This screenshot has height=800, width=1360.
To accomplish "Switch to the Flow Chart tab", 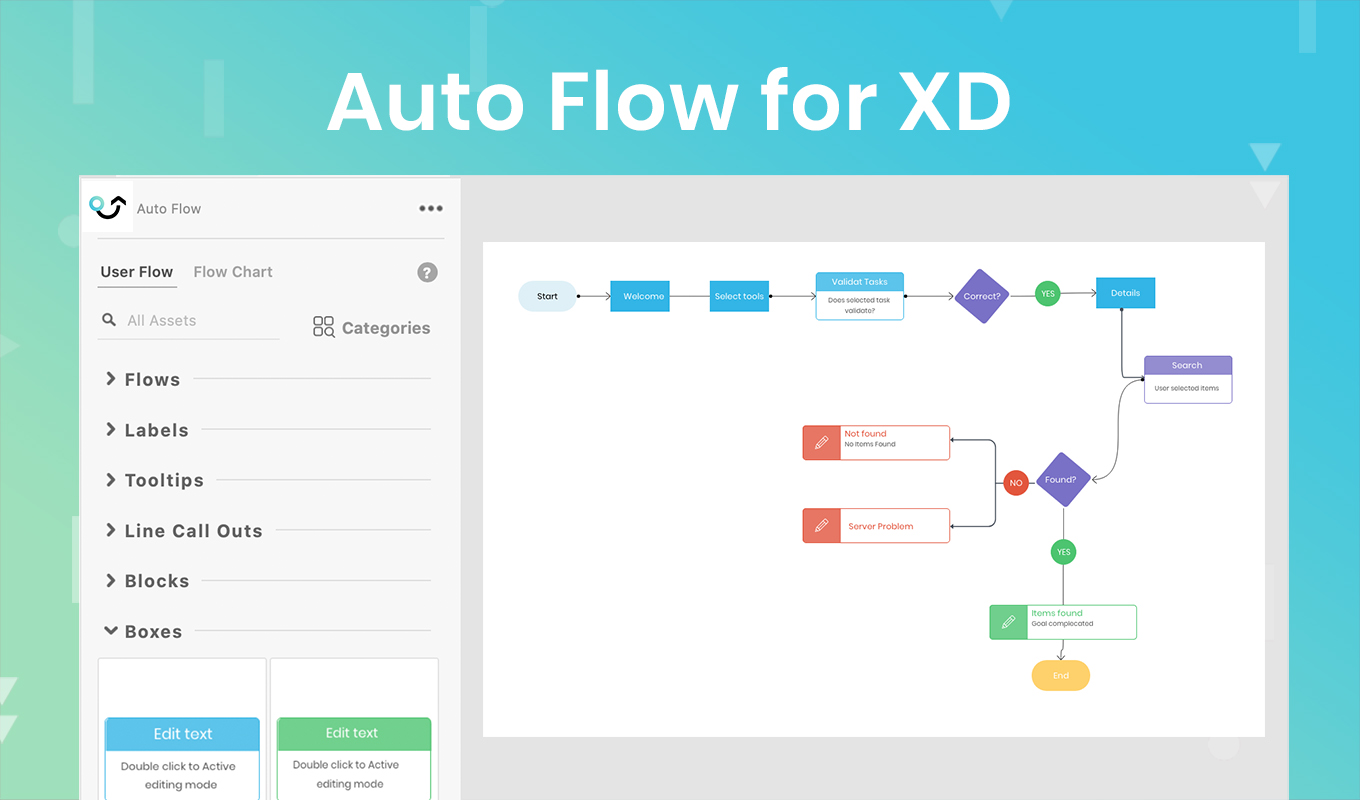I will (233, 272).
